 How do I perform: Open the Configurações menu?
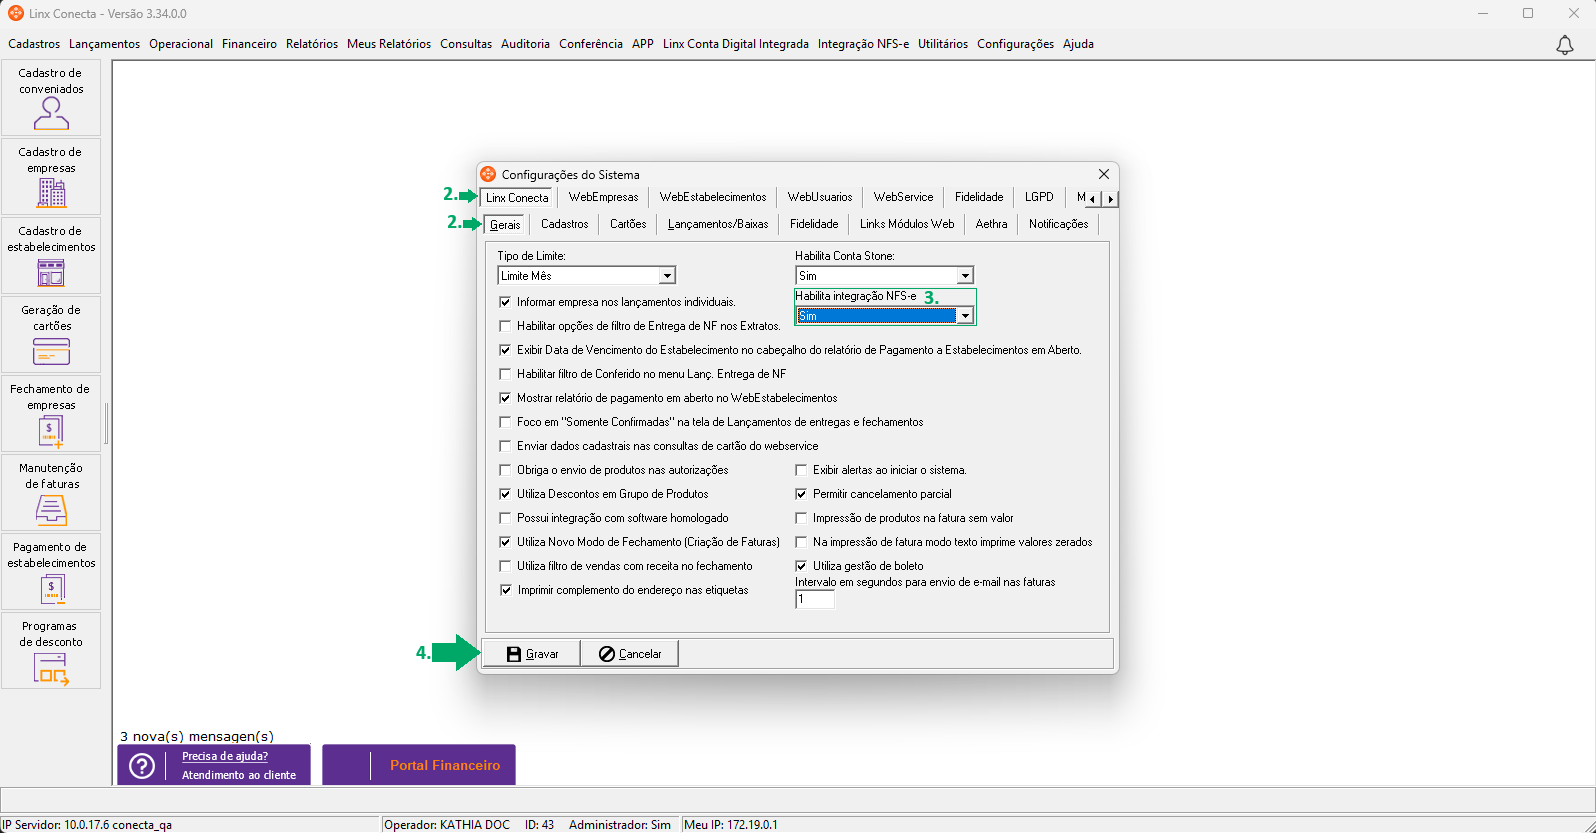tap(1015, 44)
